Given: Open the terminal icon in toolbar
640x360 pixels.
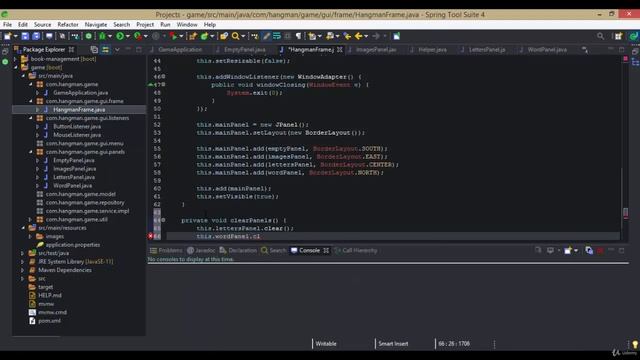Looking at the screenshot, I should [x=49, y=36].
